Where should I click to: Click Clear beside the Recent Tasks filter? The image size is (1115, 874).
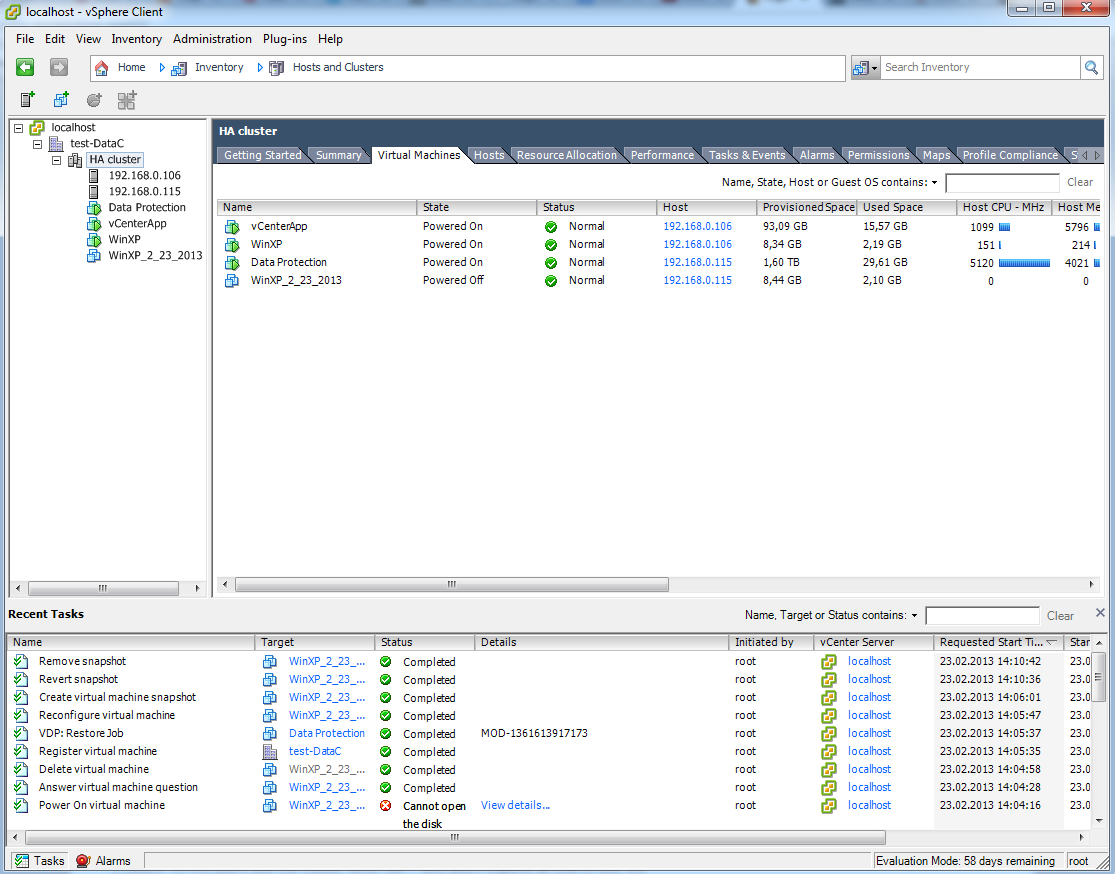coord(1060,616)
